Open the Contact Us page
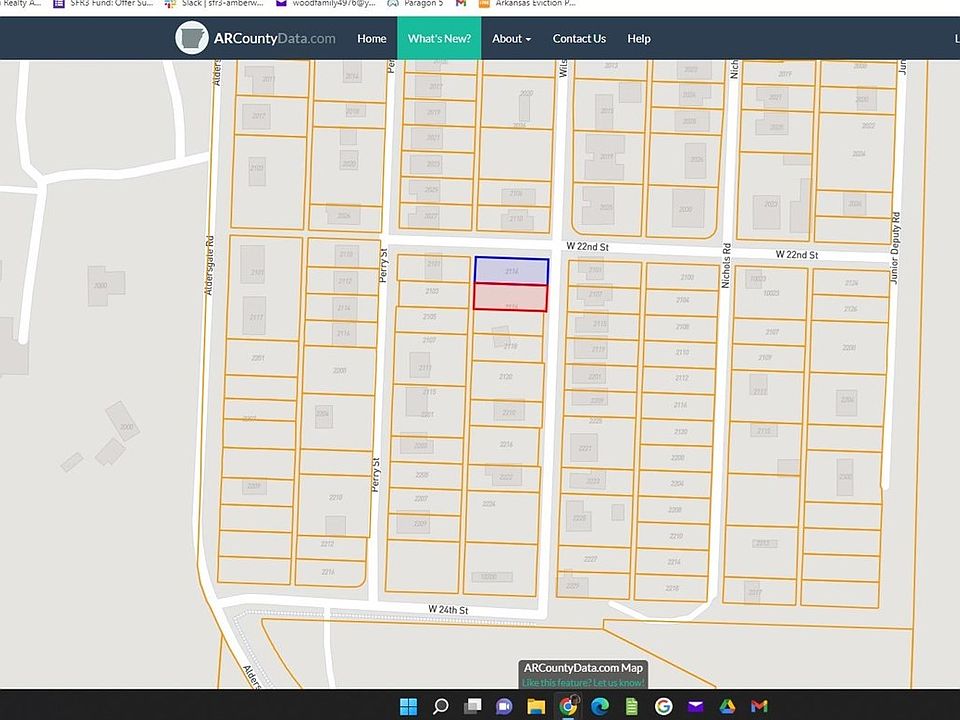Screen dimensions: 960x720 click(579, 38)
